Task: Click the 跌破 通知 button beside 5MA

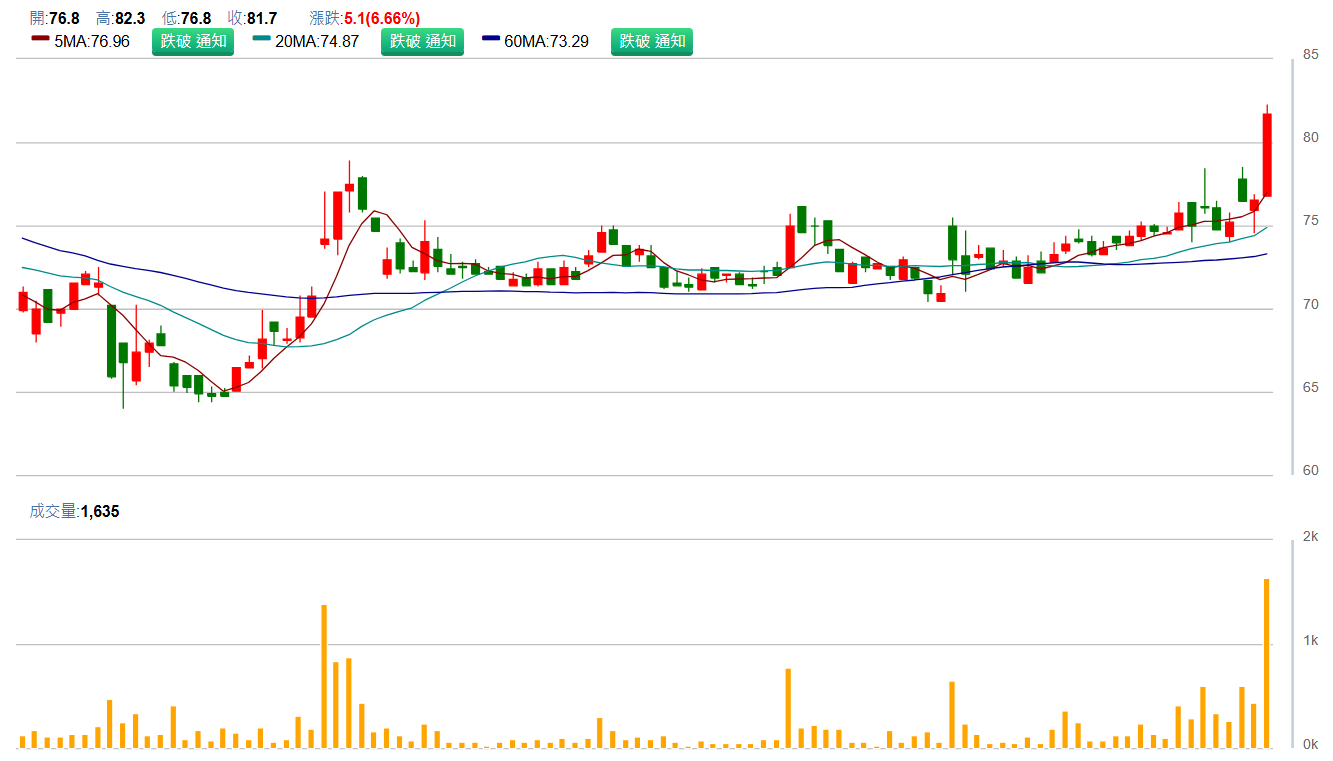Action: pos(193,41)
